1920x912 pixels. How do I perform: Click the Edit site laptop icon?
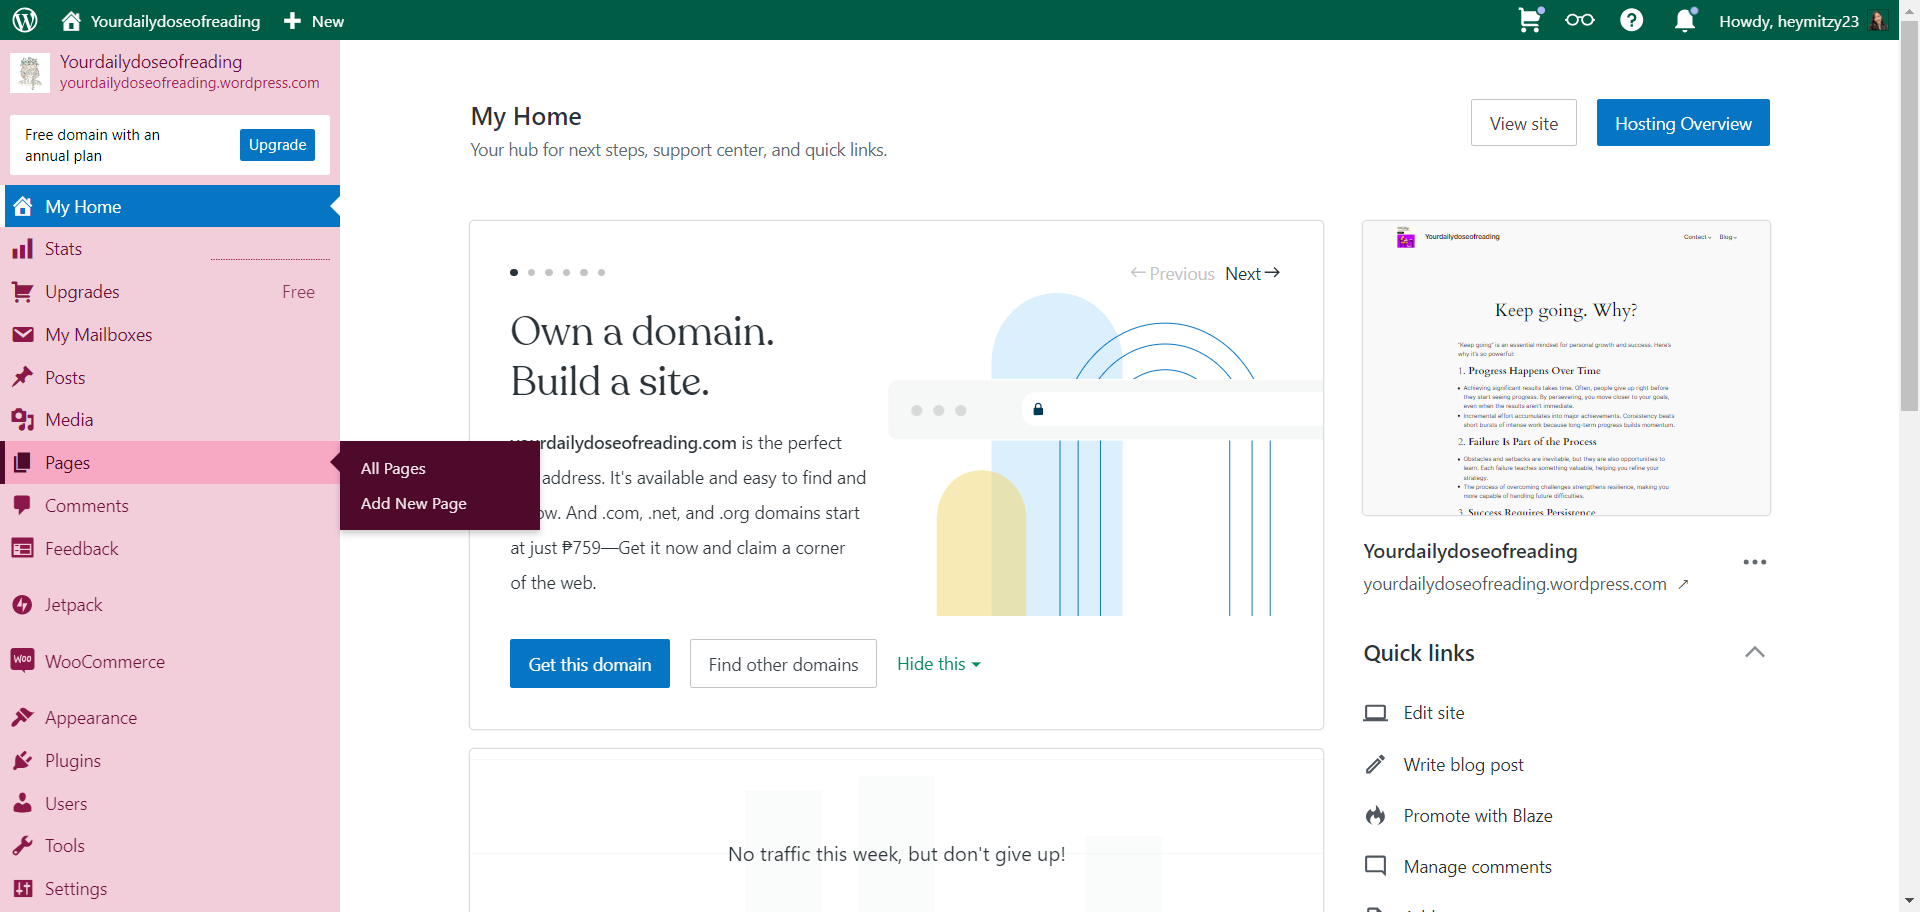(1376, 713)
